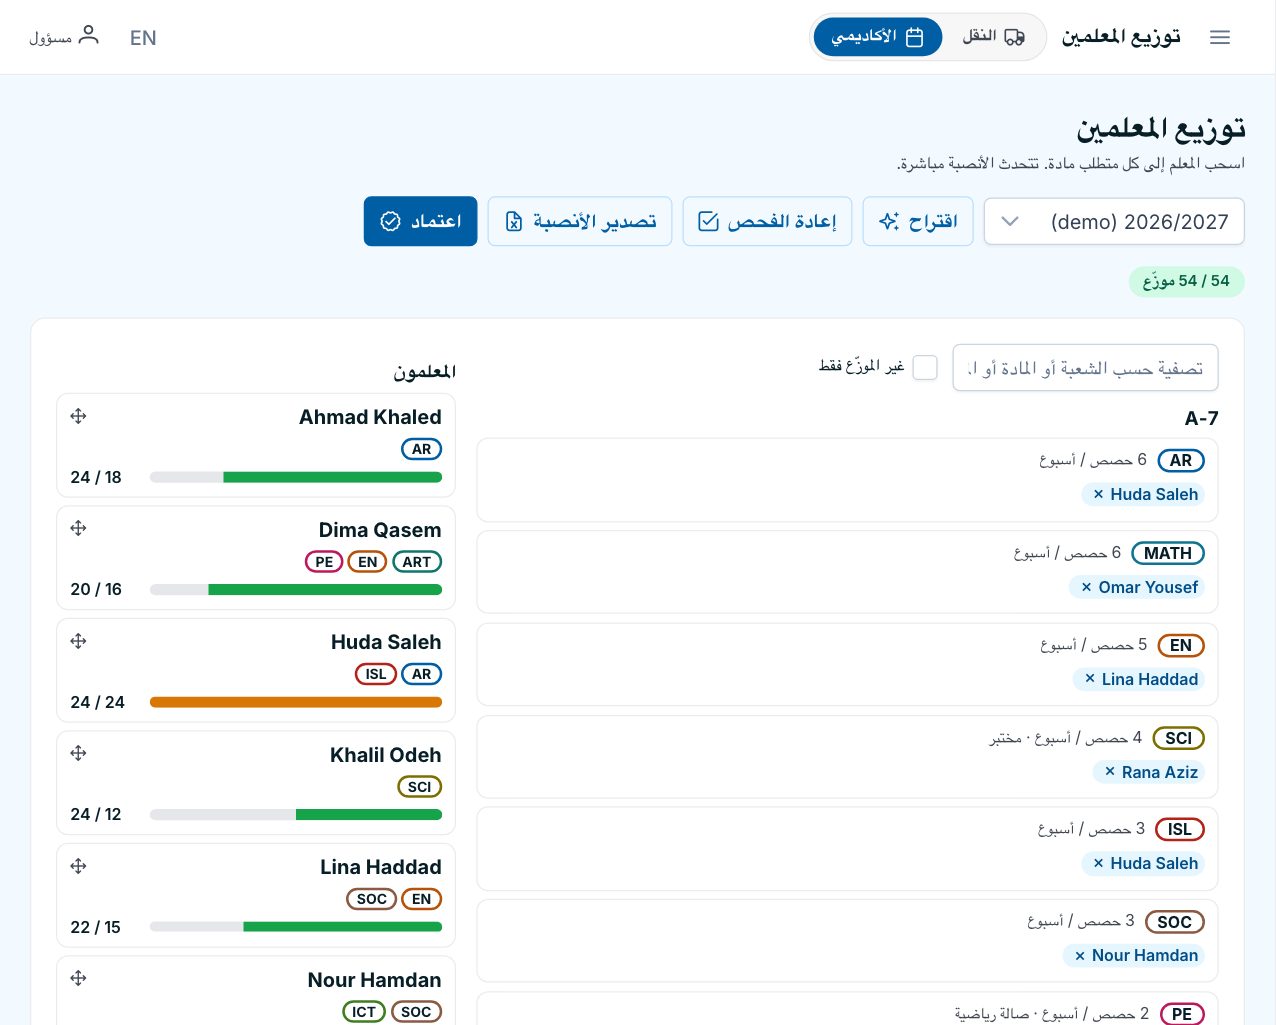The image size is (1276, 1025).
Task: Click the PE tag on Dima Qasem
Action: tap(324, 562)
